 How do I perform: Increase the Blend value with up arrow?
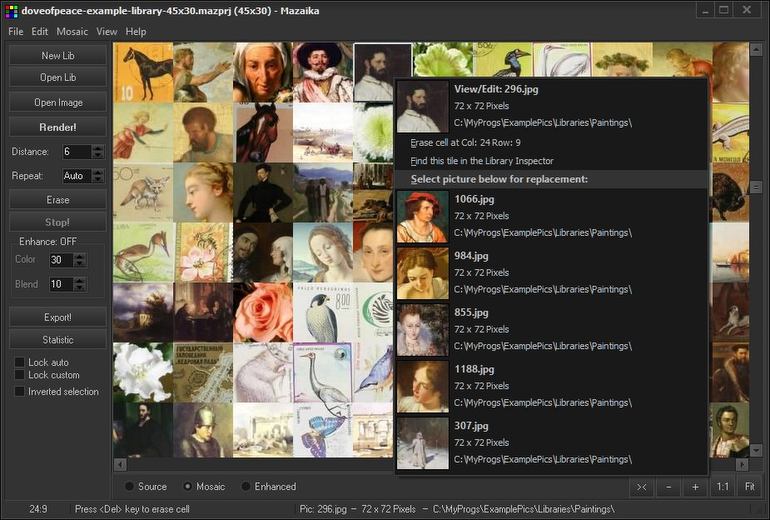point(80,280)
